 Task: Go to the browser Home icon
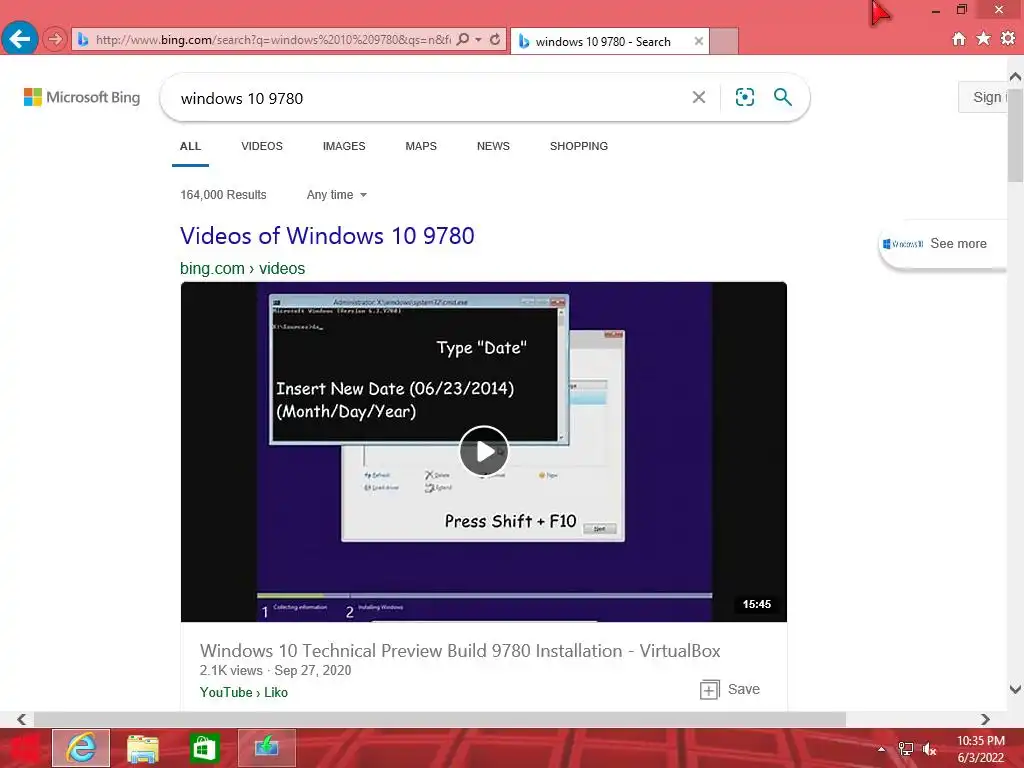coord(958,39)
